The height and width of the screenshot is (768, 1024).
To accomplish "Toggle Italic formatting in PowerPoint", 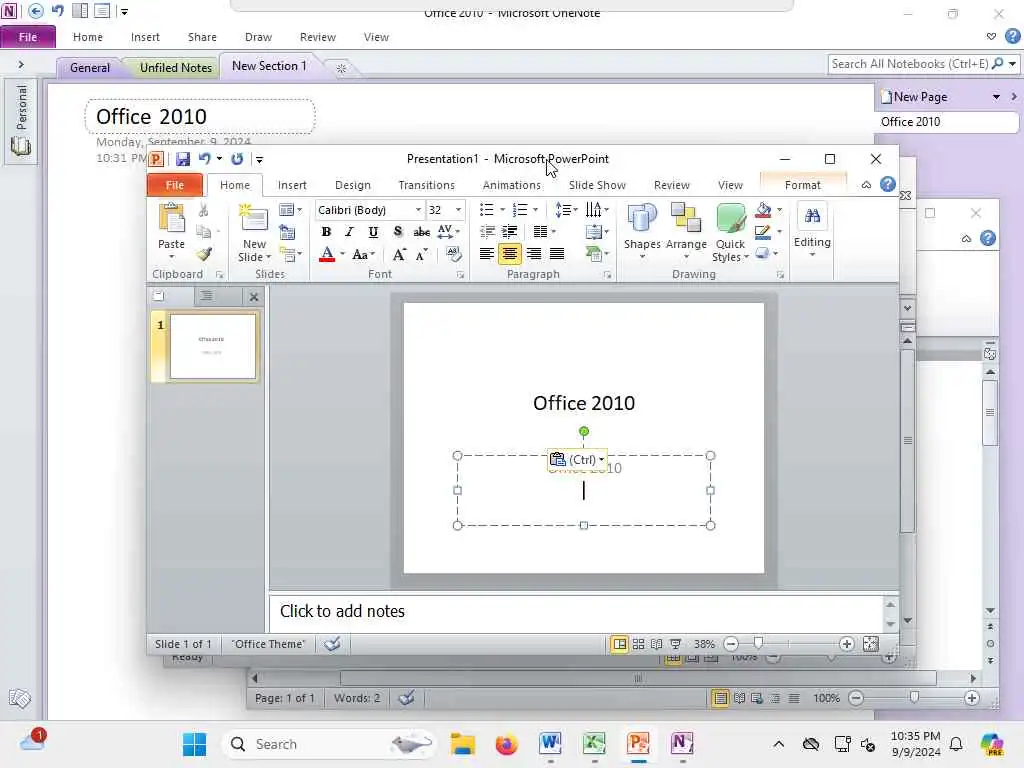I will coord(349,232).
